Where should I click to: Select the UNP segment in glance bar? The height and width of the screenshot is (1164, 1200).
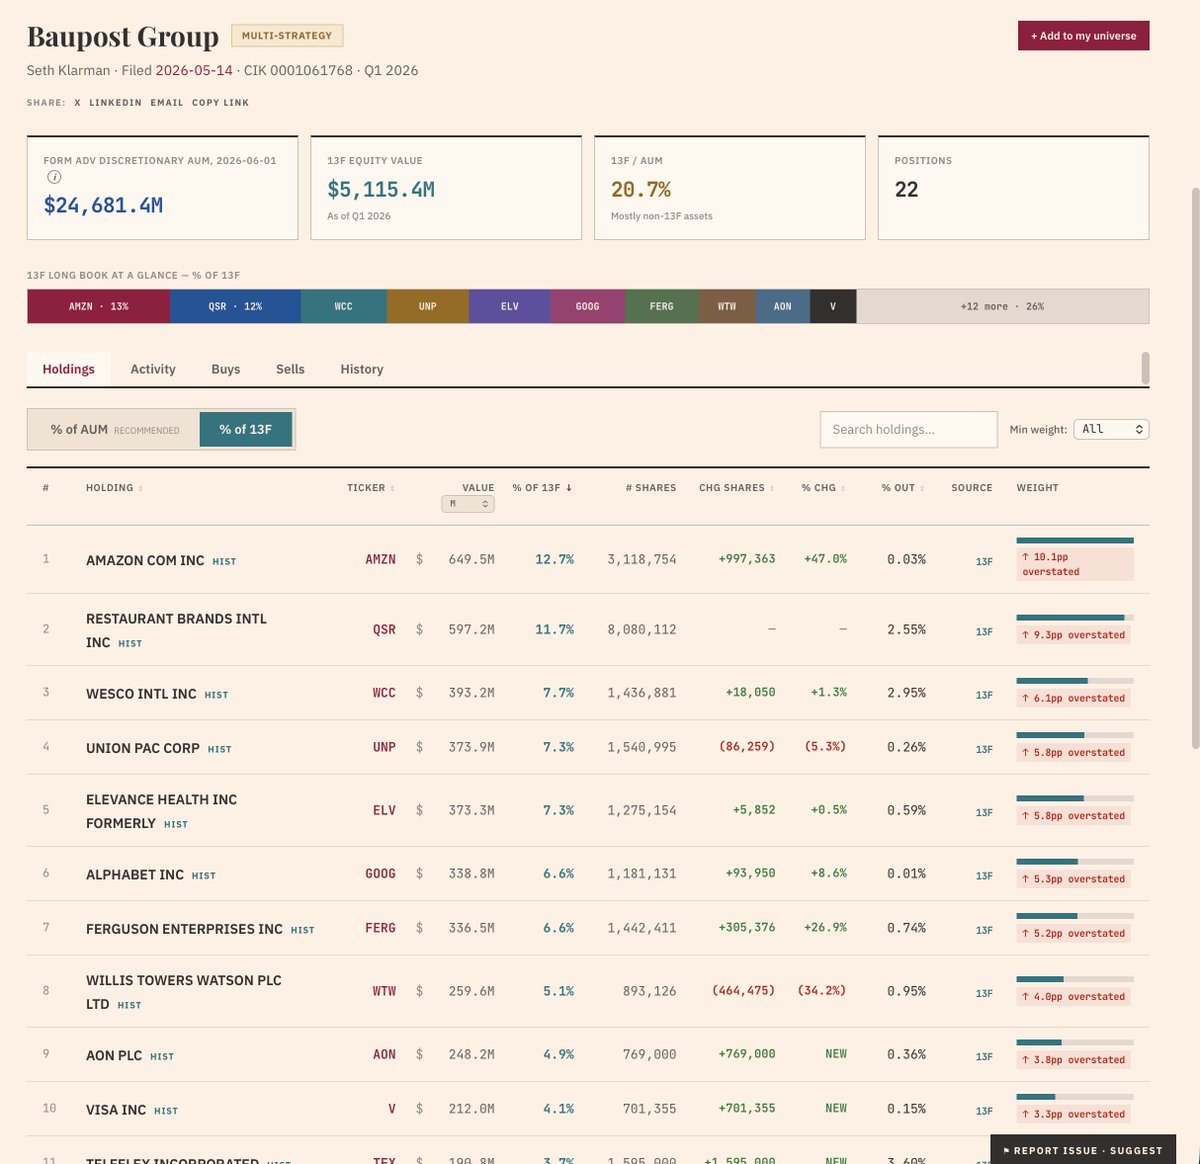(427, 306)
